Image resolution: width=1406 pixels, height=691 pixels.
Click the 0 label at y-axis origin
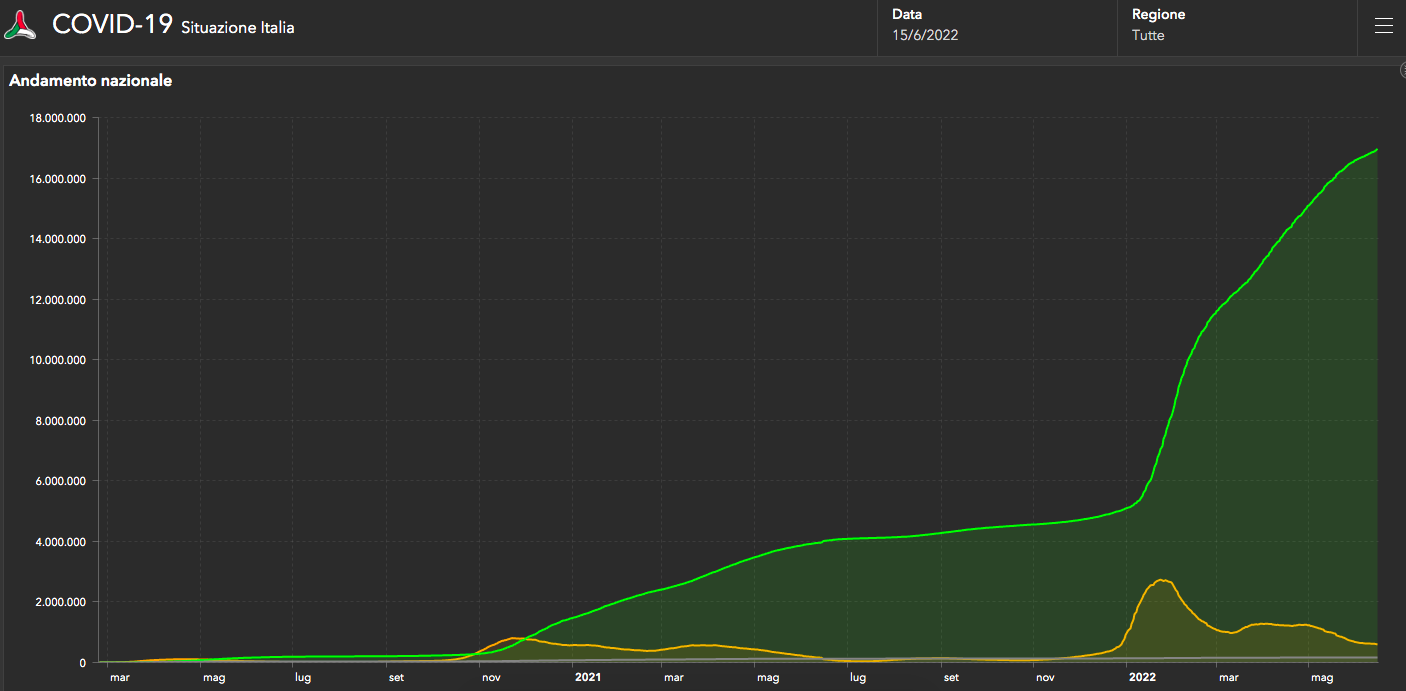[x=85, y=662]
